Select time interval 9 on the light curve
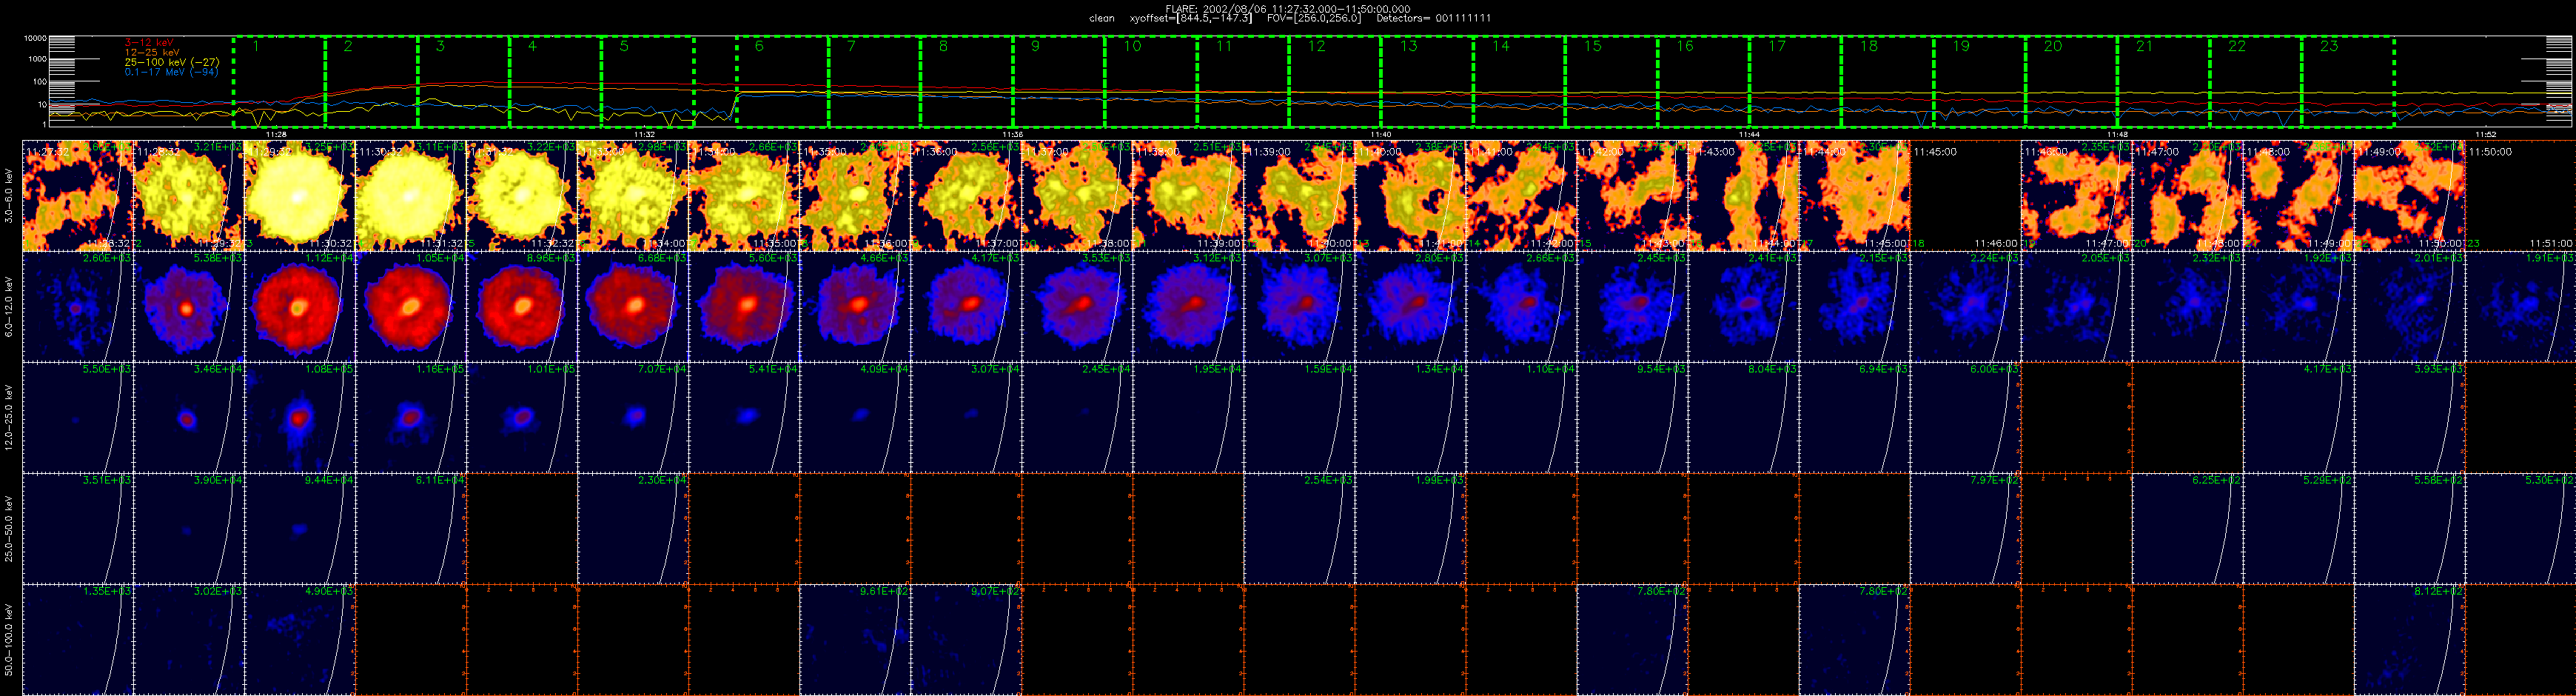 (1058, 82)
